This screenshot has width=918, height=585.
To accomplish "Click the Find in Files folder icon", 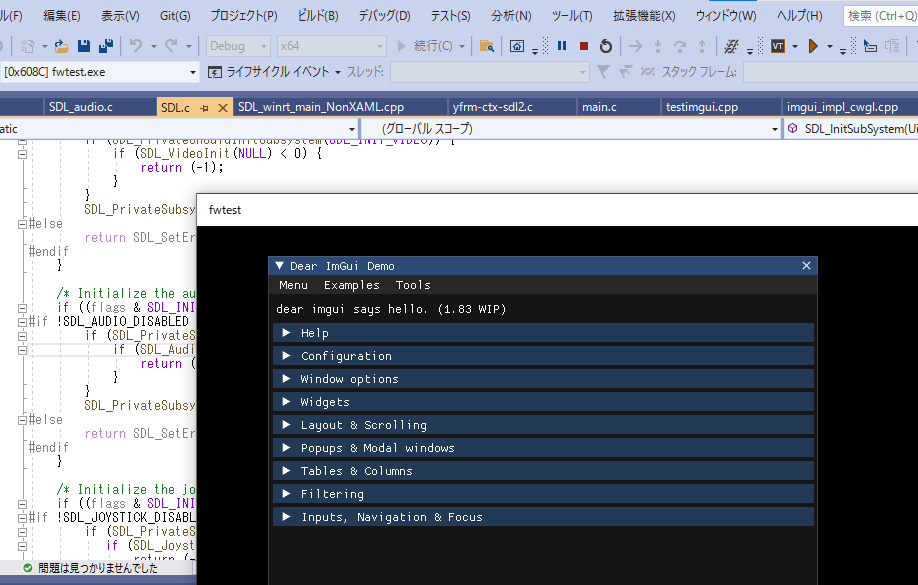I will point(487,46).
